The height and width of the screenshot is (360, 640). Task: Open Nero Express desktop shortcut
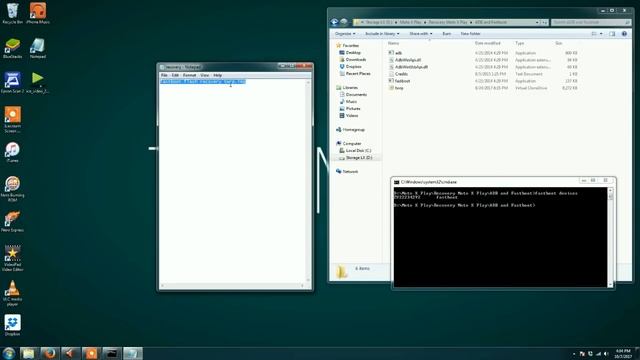click(12, 222)
